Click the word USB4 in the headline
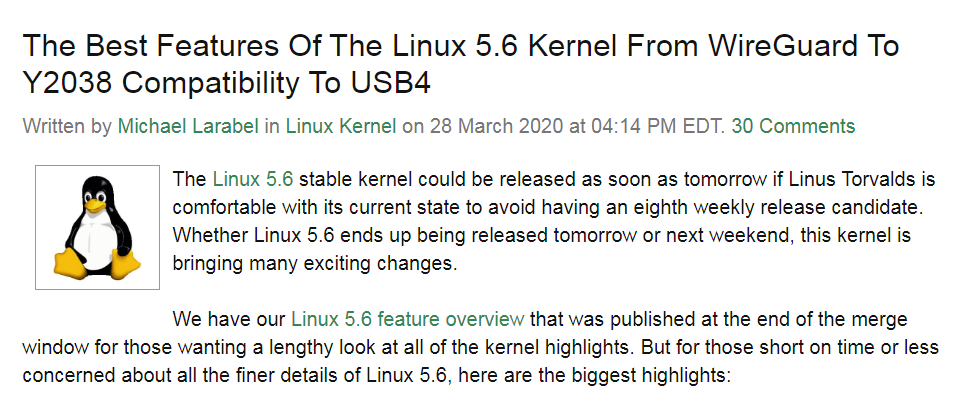 [389, 83]
